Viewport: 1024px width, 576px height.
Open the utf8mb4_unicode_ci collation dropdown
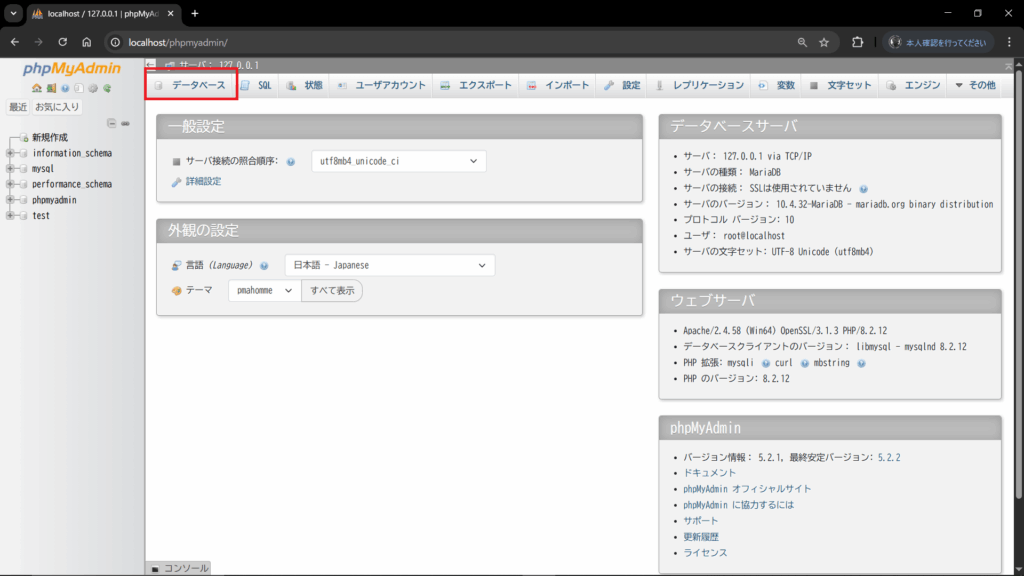click(x=398, y=161)
